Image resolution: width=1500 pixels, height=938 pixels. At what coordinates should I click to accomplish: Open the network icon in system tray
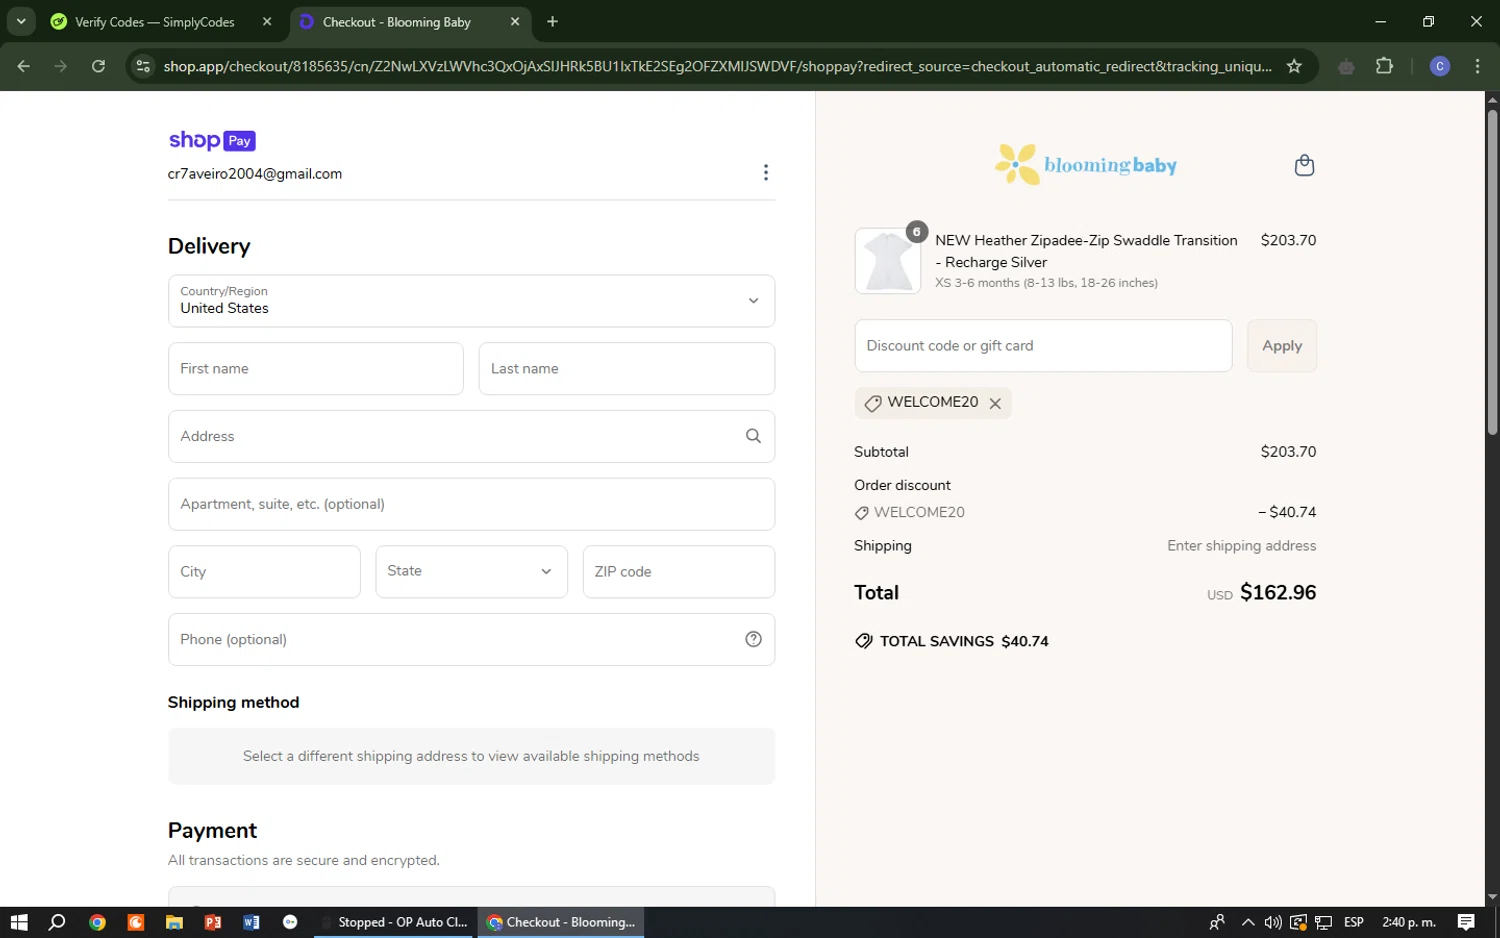click(1324, 922)
